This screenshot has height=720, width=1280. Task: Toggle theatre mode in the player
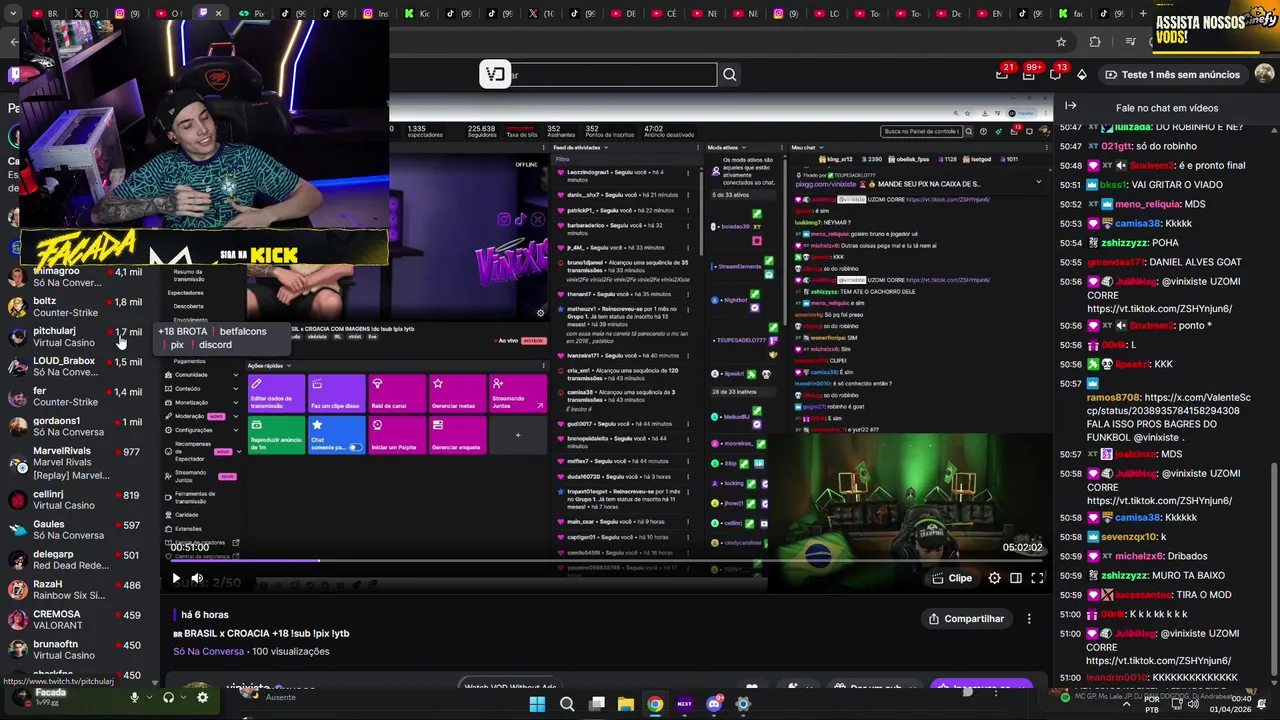click(1015, 578)
